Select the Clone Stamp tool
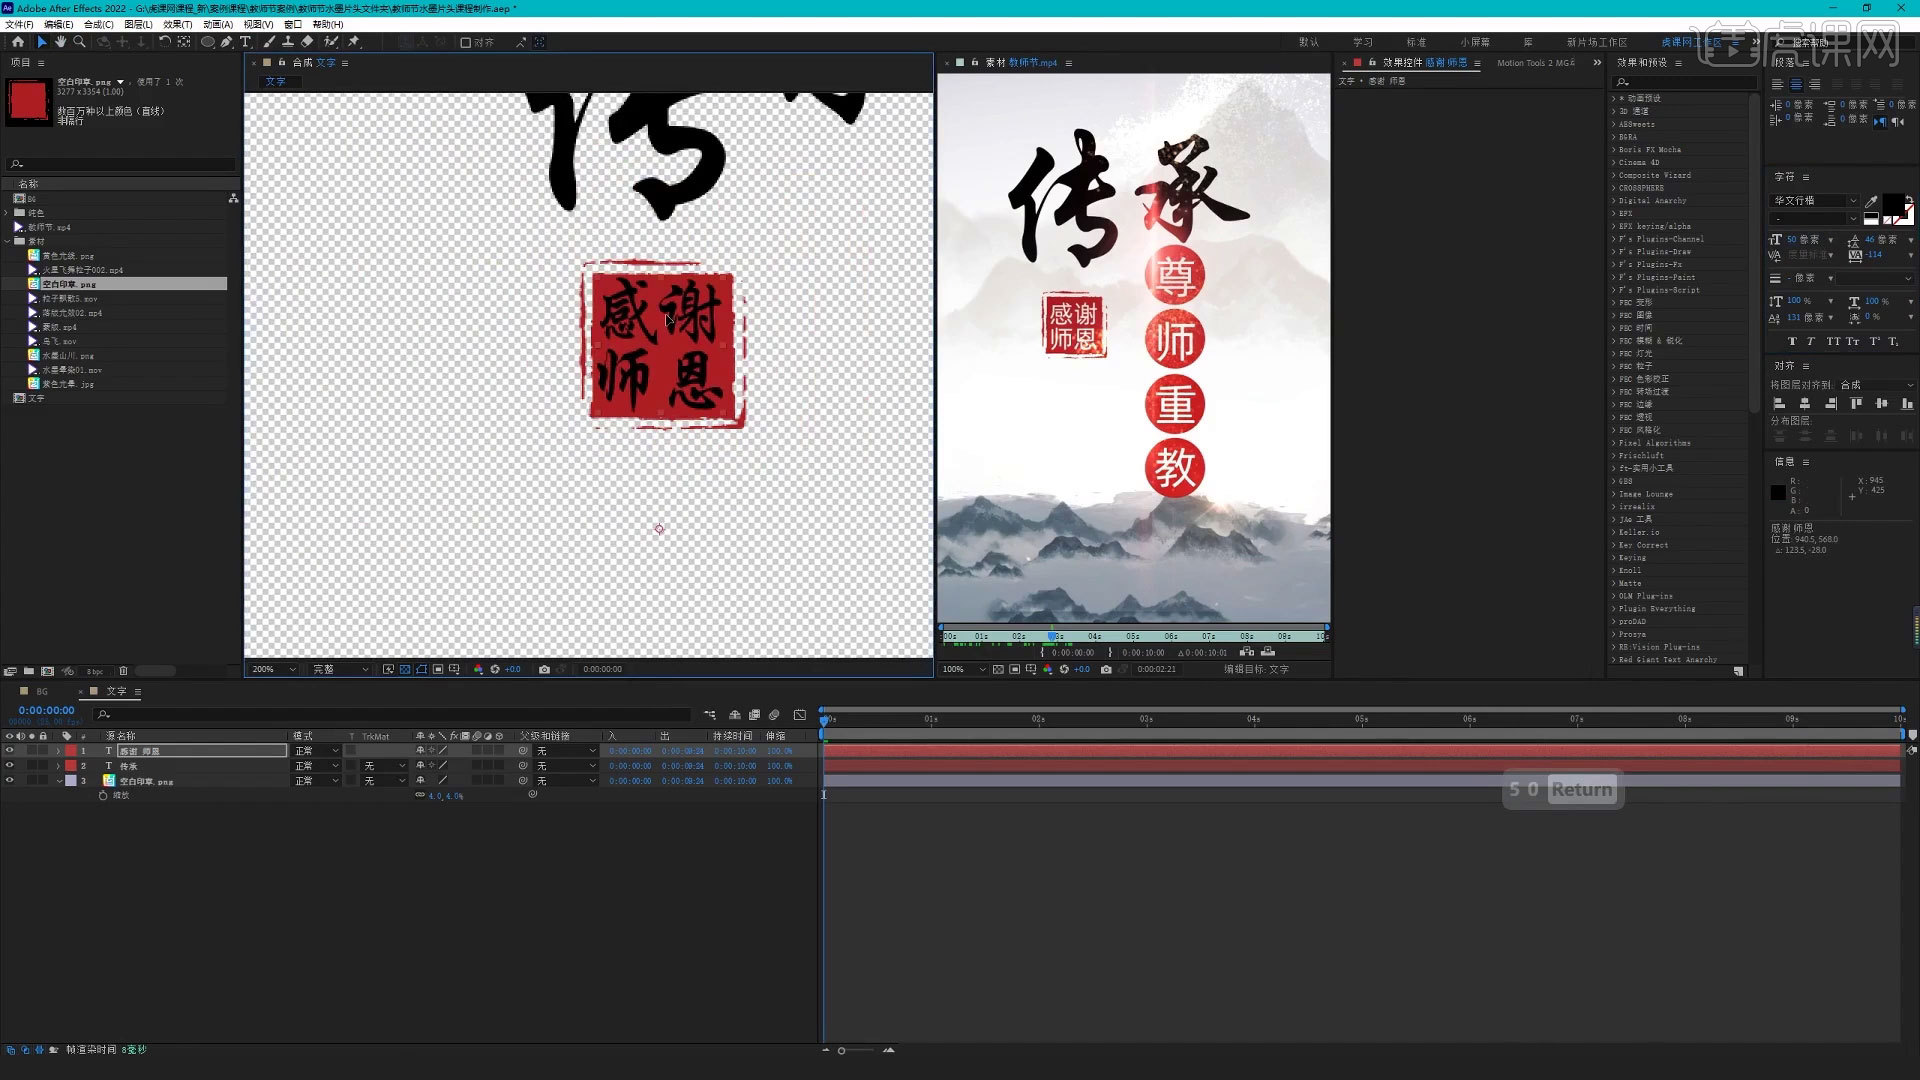The width and height of the screenshot is (1920, 1080). 288,42
